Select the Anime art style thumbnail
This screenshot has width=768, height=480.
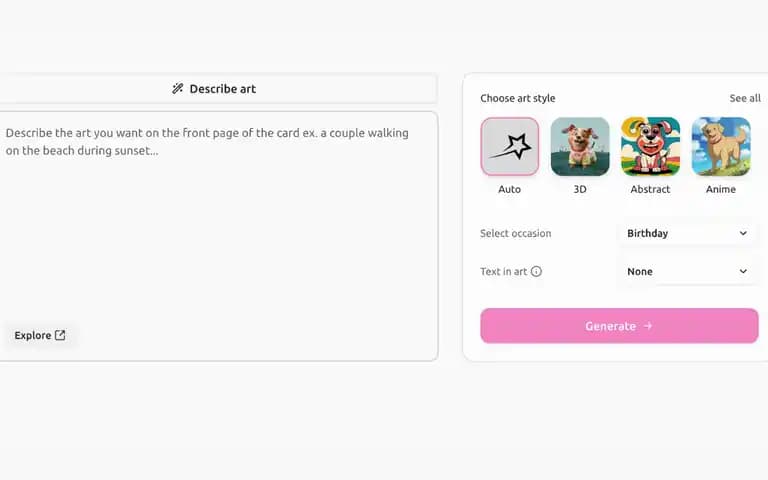721,146
